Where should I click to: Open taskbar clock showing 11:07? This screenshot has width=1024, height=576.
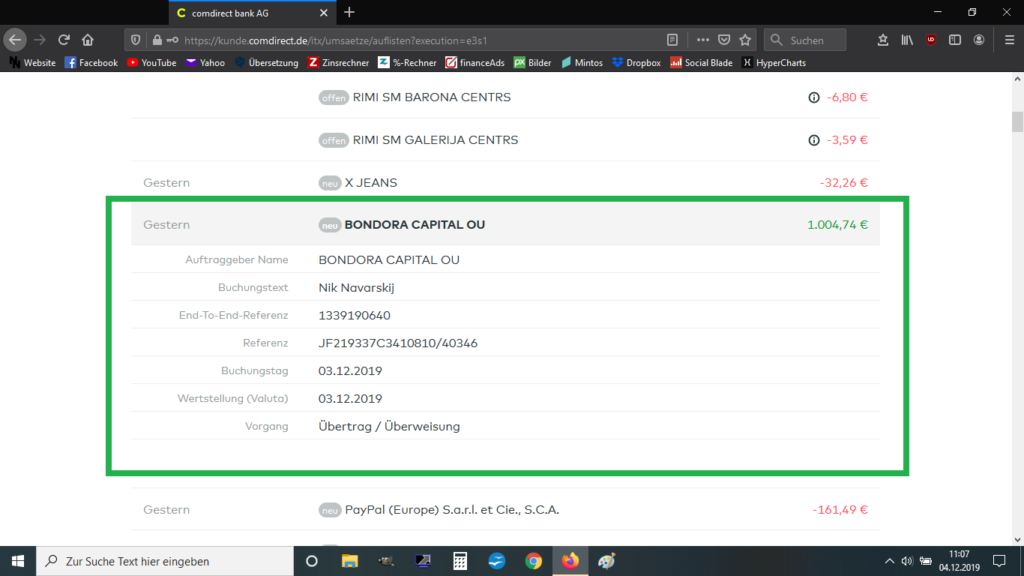[x=959, y=561]
